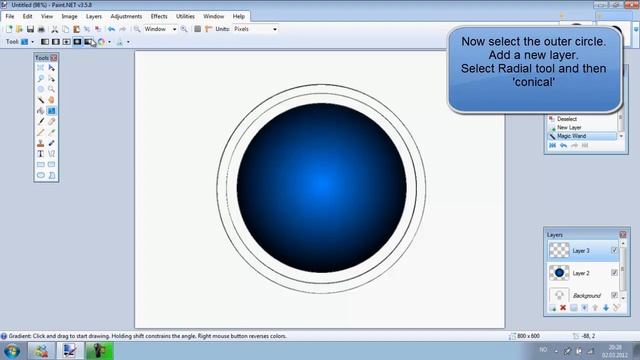Select the Move Selected Pixels tool
This screenshot has height=360, width=640.
point(51,68)
